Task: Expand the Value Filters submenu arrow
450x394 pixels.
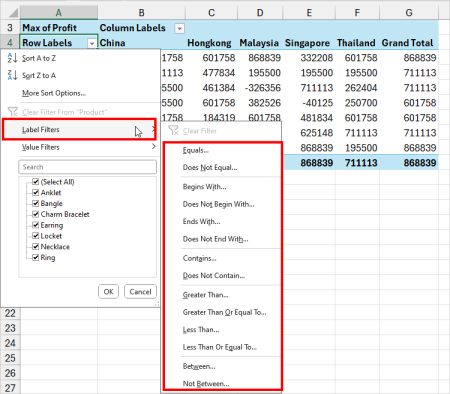Action: (154, 146)
